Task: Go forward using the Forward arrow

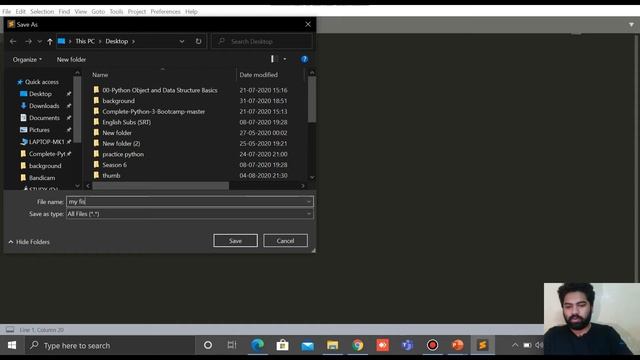Action: coord(28,41)
